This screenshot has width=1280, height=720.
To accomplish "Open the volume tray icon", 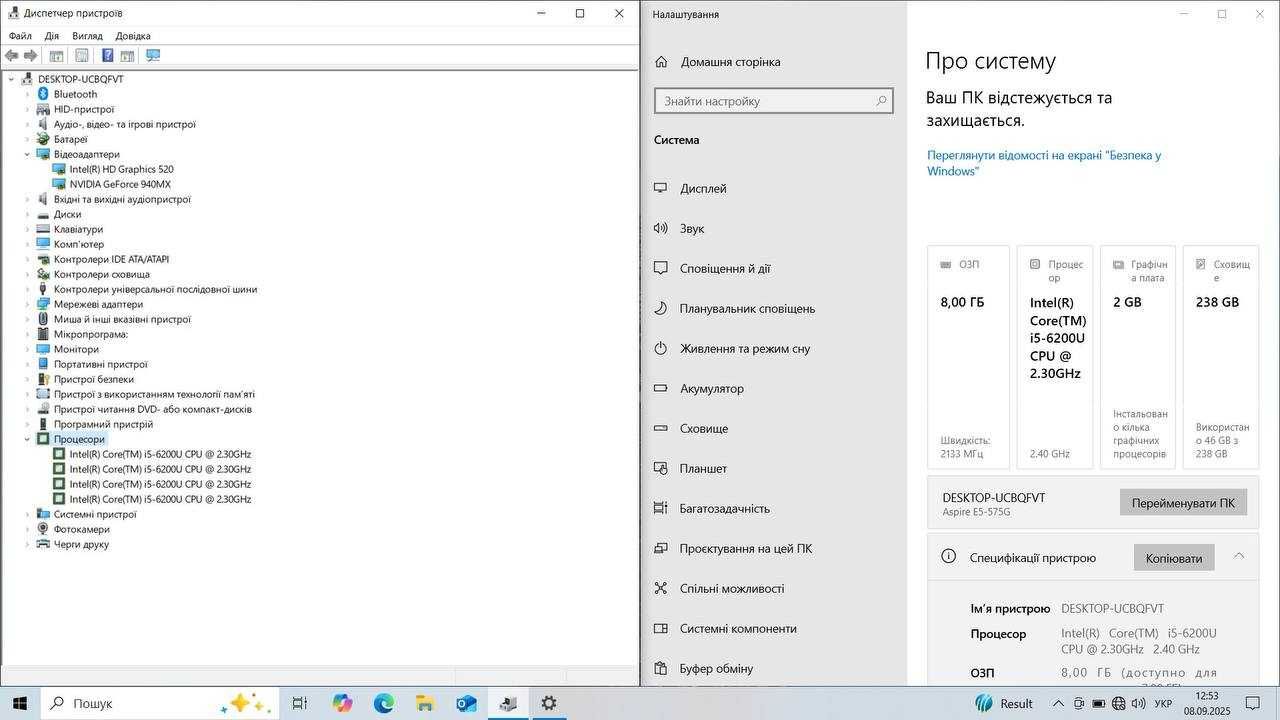I will (x=1140, y=703).
